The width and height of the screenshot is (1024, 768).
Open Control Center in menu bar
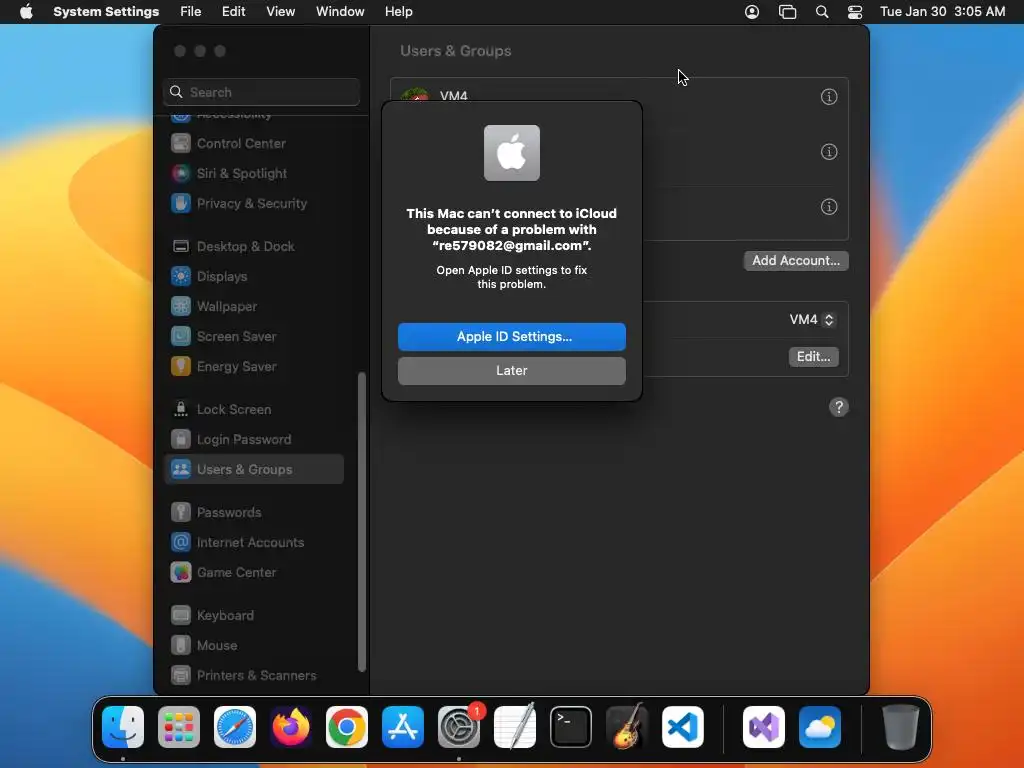click(x=855, y=12)
